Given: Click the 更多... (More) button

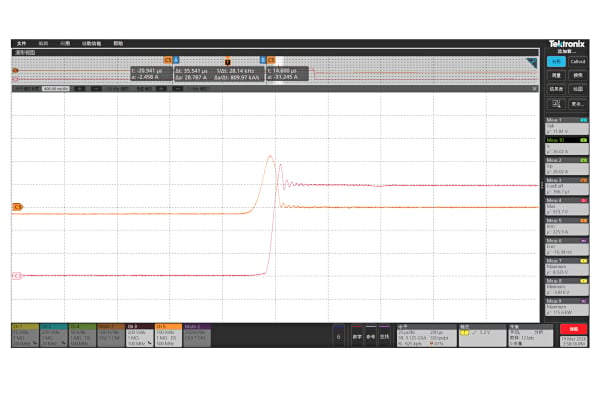Looking at the screenshot, I should click(x=578, y=104).
